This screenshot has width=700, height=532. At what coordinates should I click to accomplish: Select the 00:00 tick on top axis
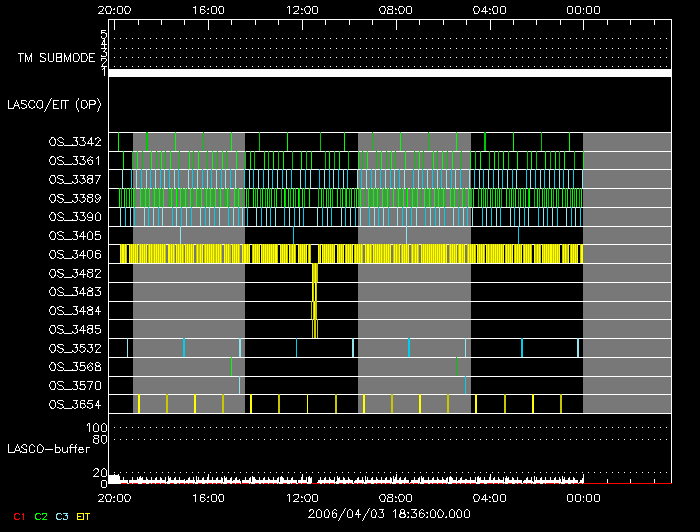[x=583, y=9]
